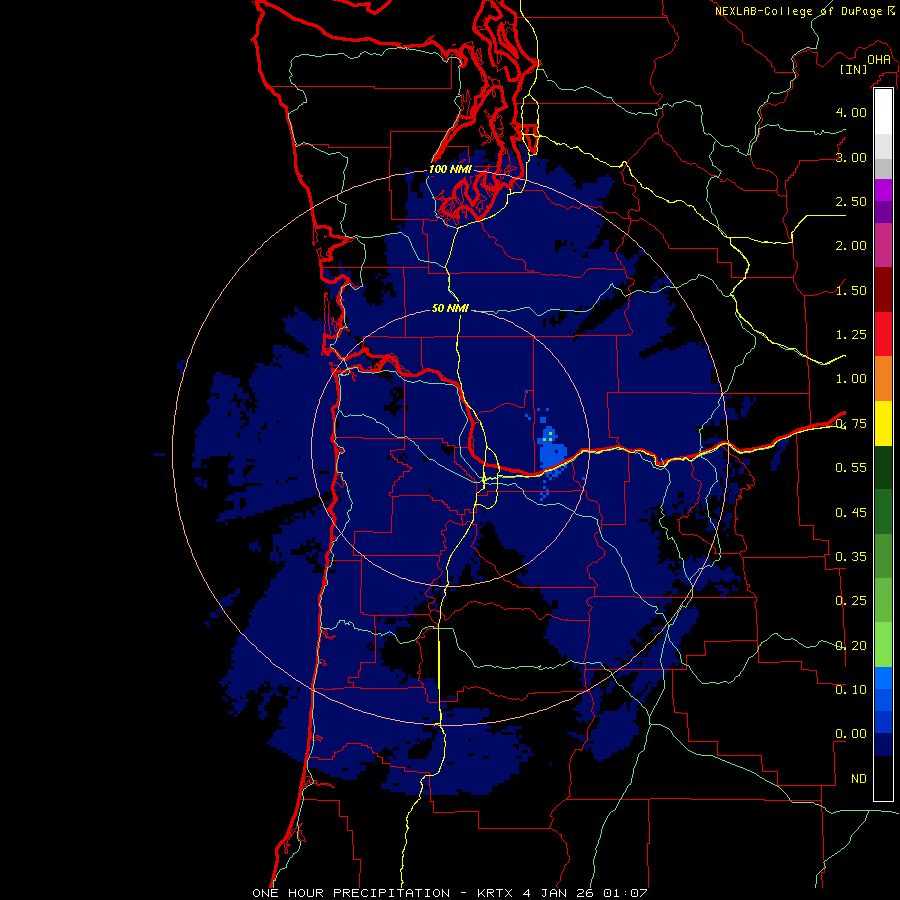Click the 100 NMI range ring label
900x900 pixels.
coord(450,169)
